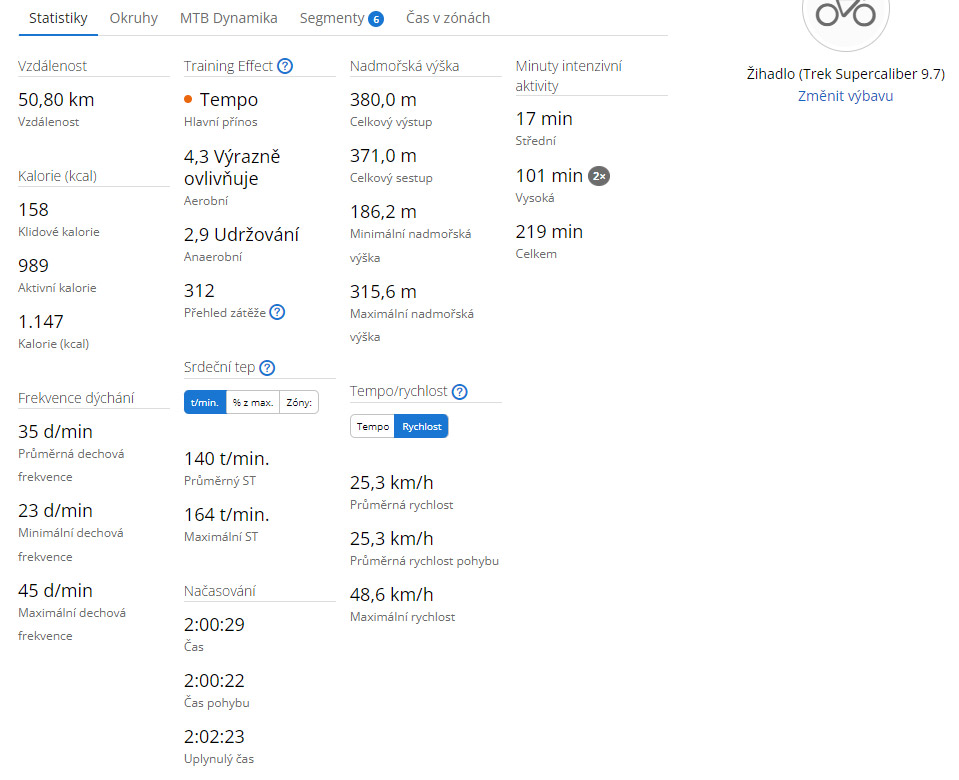Switch heart rate view to Zóny
The width and height of the screenshot is (959, 780).
point(299,403)
